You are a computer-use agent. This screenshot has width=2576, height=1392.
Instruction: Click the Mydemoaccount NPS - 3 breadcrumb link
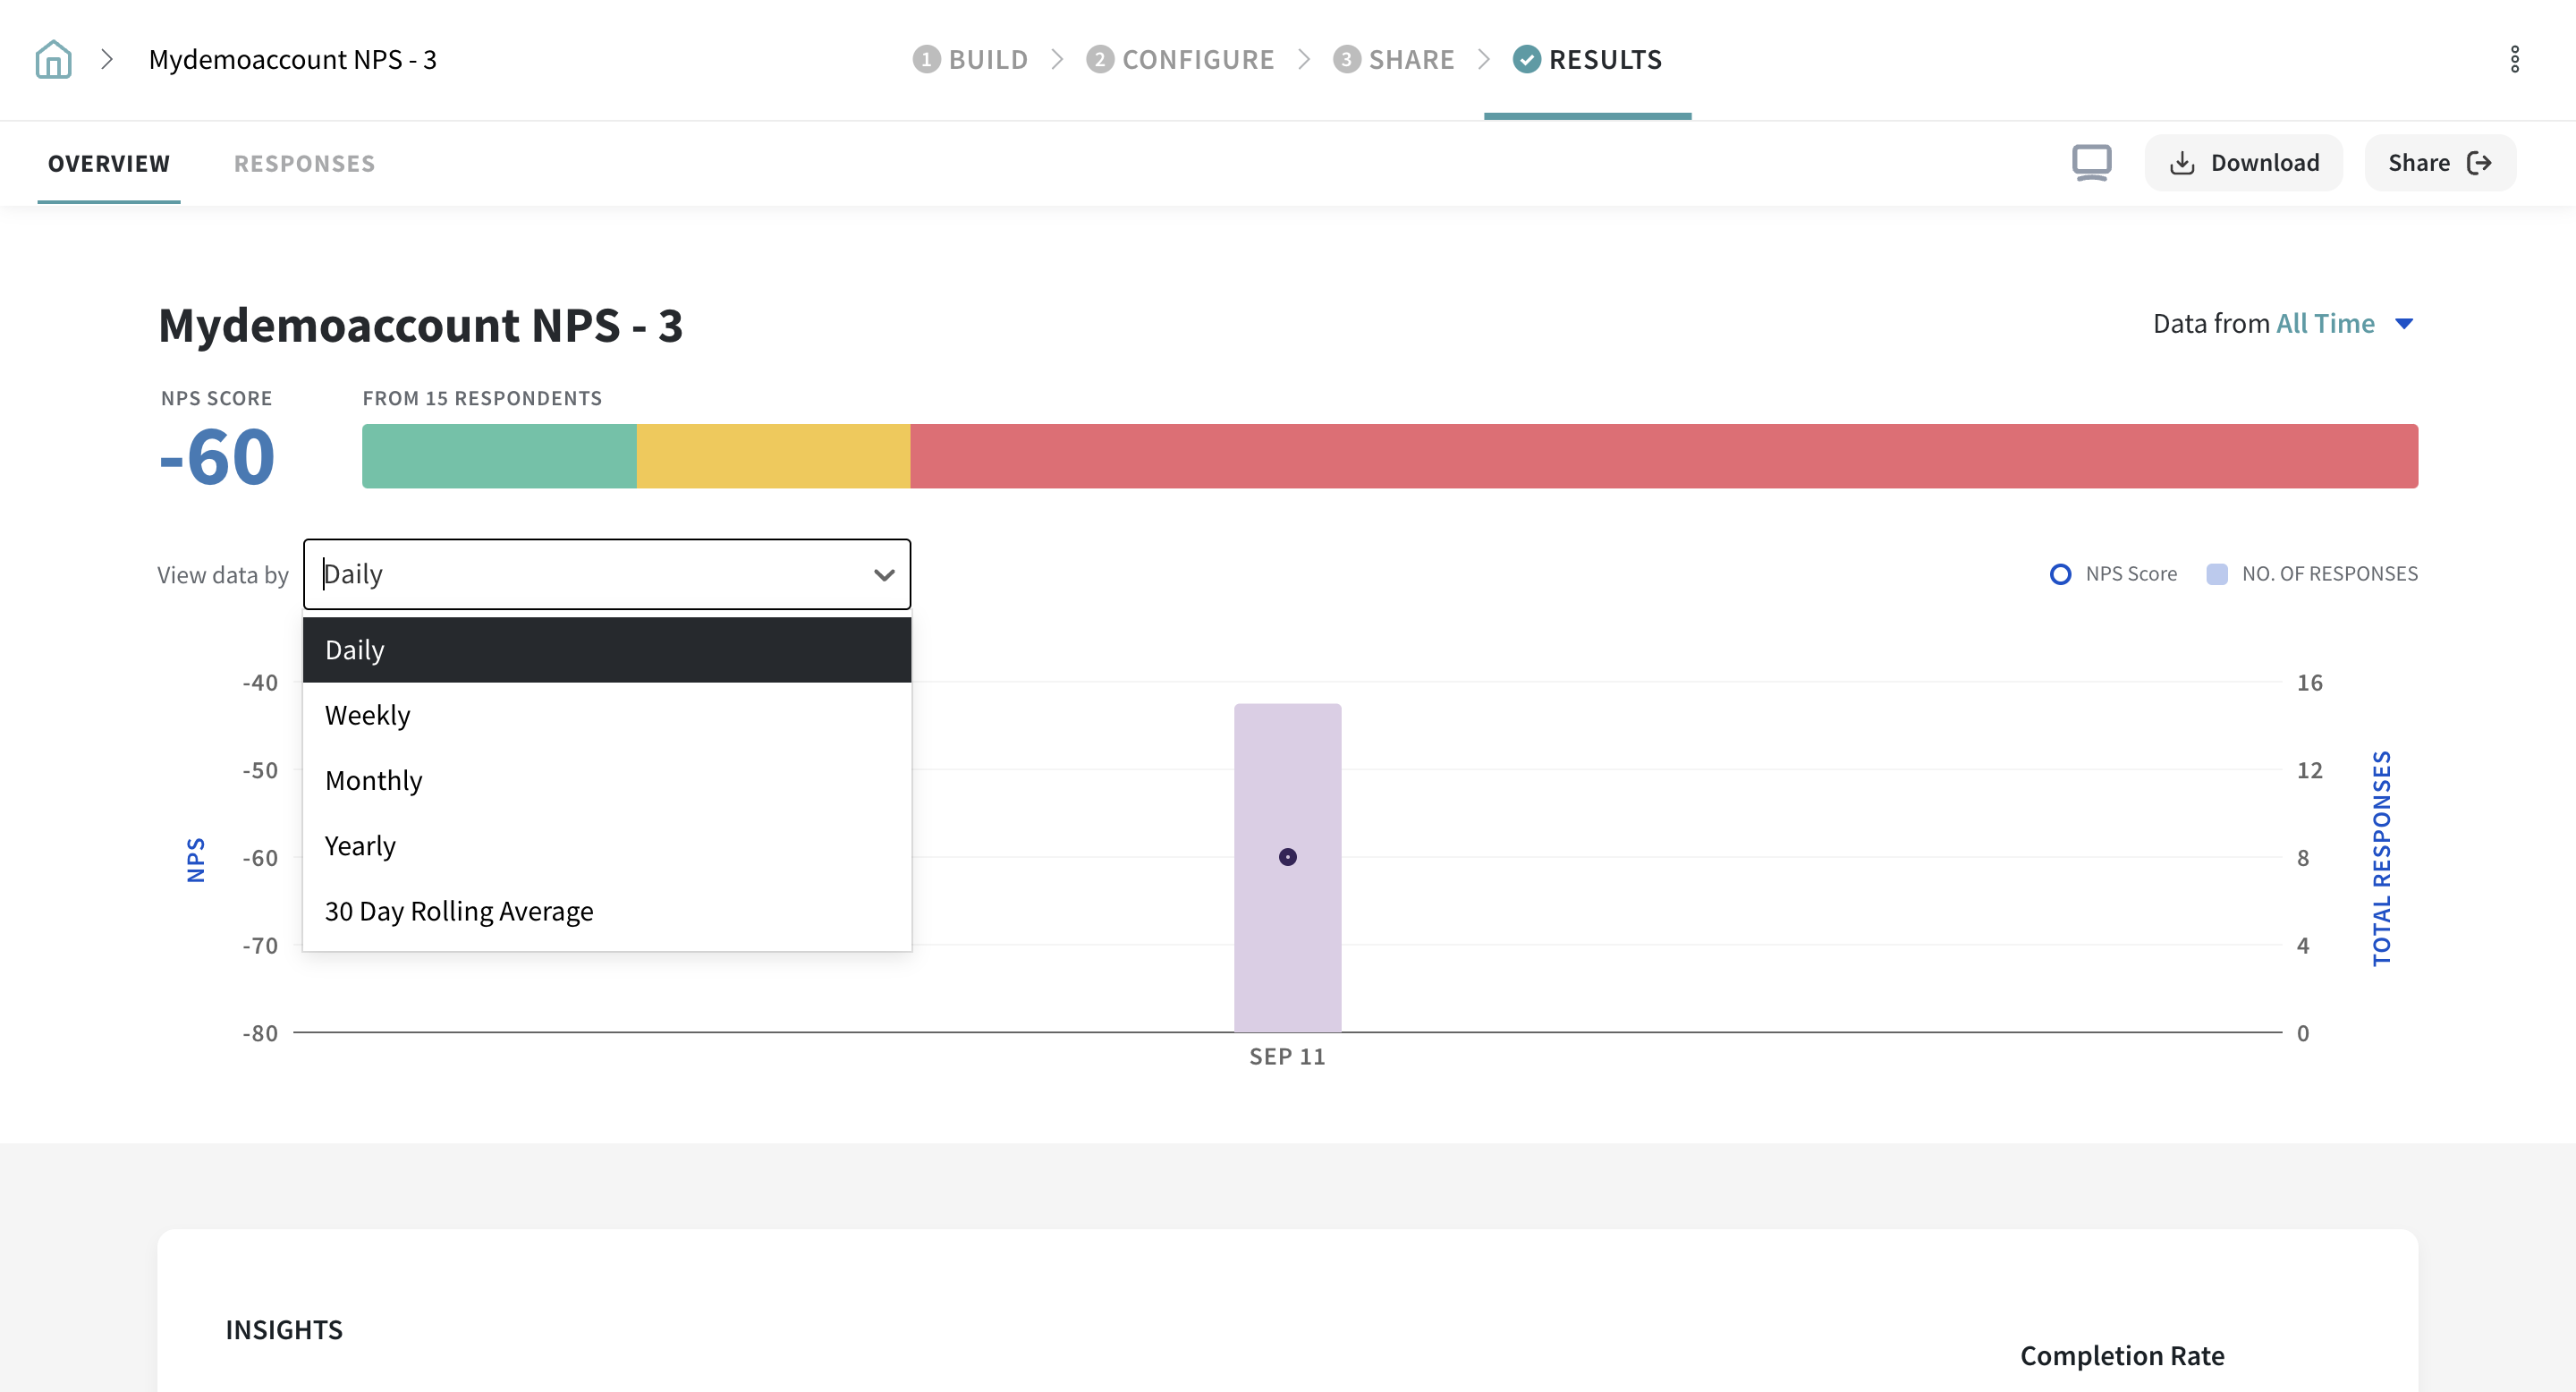(292, 59)
